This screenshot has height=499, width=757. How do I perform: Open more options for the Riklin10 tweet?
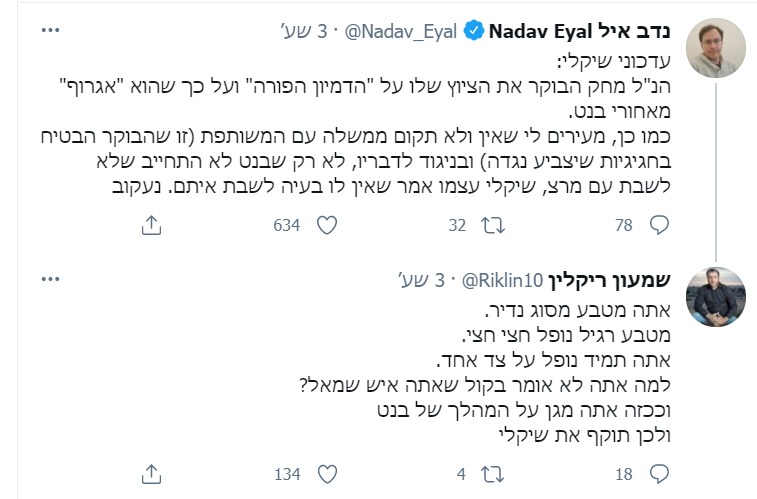(50, 281)
